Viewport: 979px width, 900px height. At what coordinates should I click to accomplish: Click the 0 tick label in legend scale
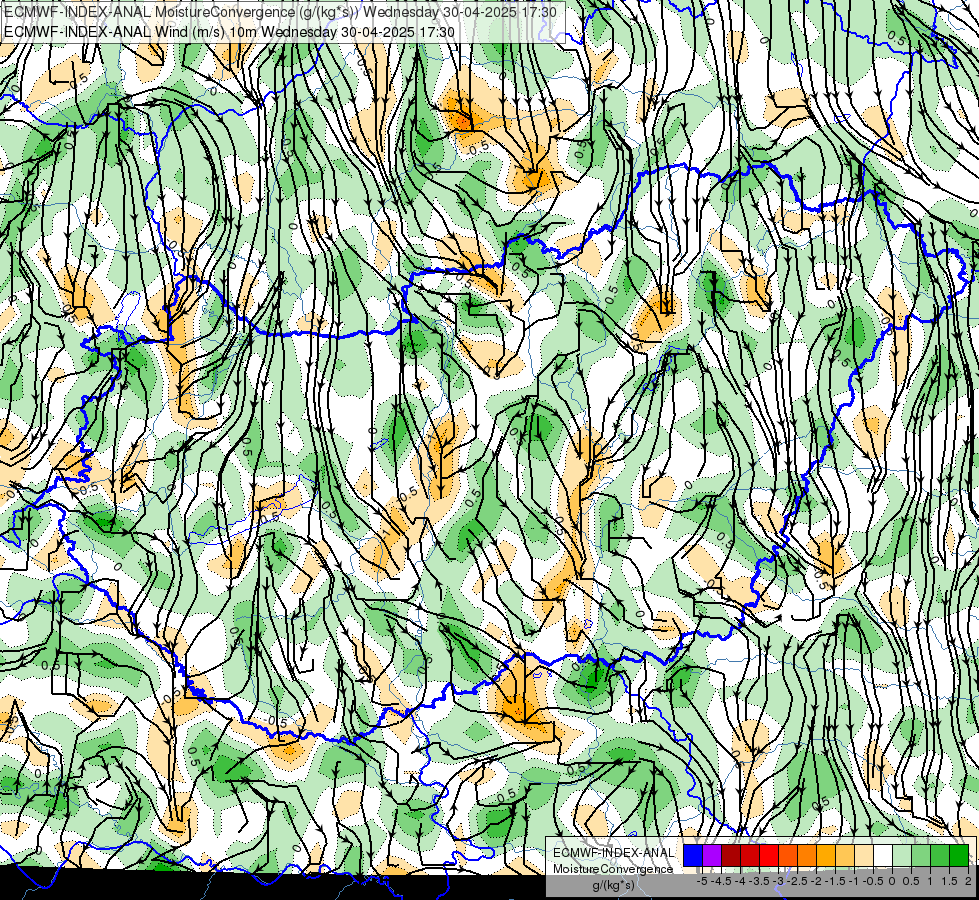(892, 881)
